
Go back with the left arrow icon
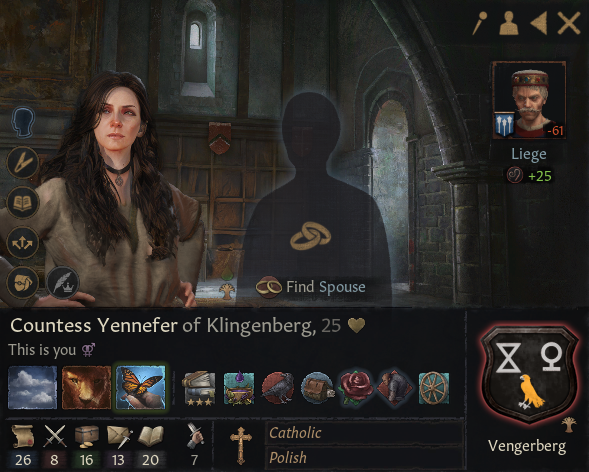(539, 23)
